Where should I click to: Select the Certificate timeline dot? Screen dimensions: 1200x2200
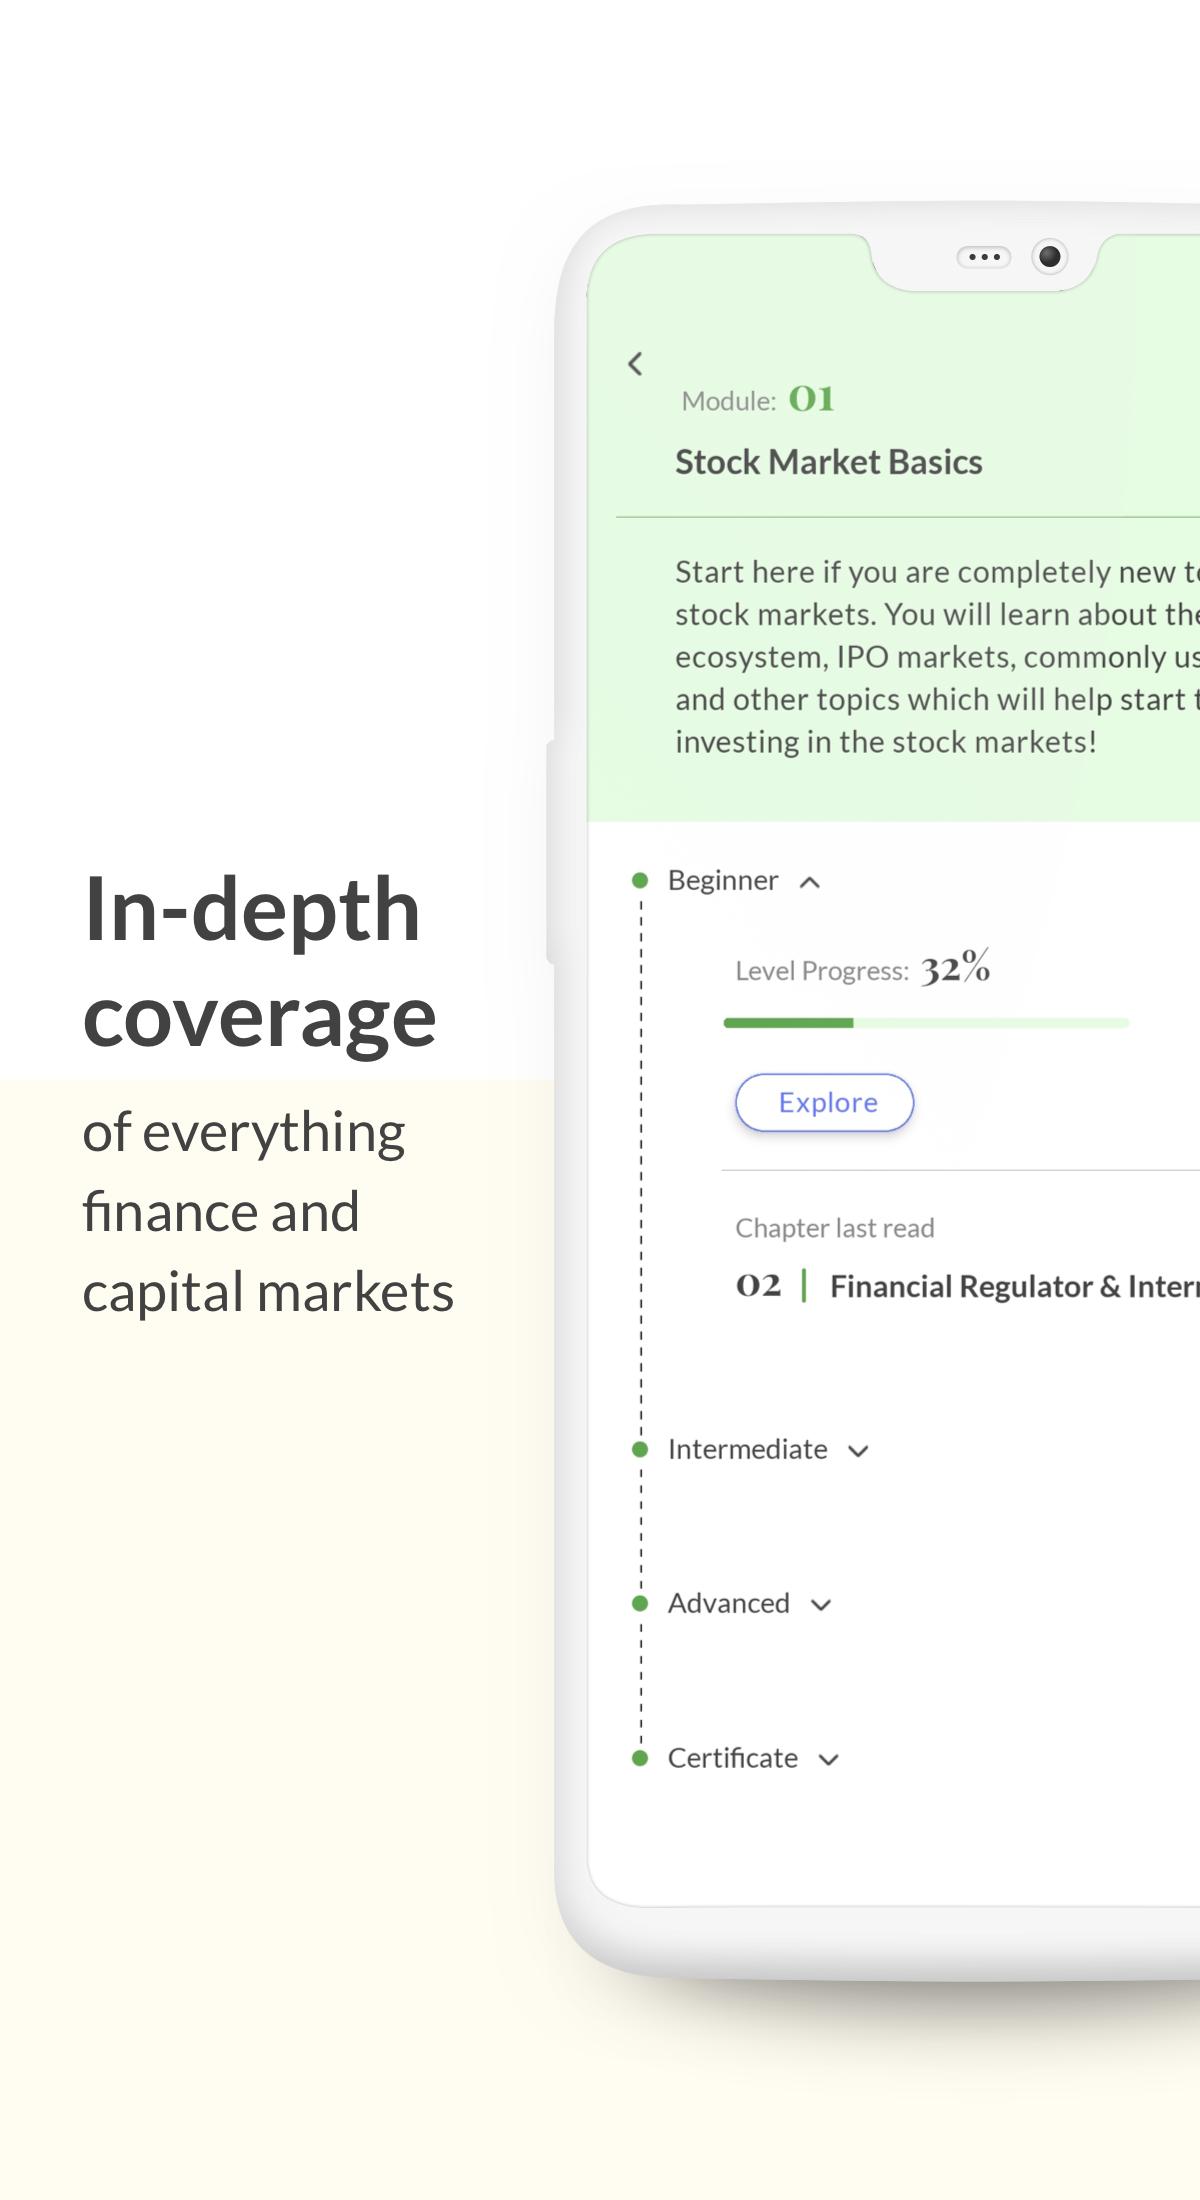pos(640,1758)
